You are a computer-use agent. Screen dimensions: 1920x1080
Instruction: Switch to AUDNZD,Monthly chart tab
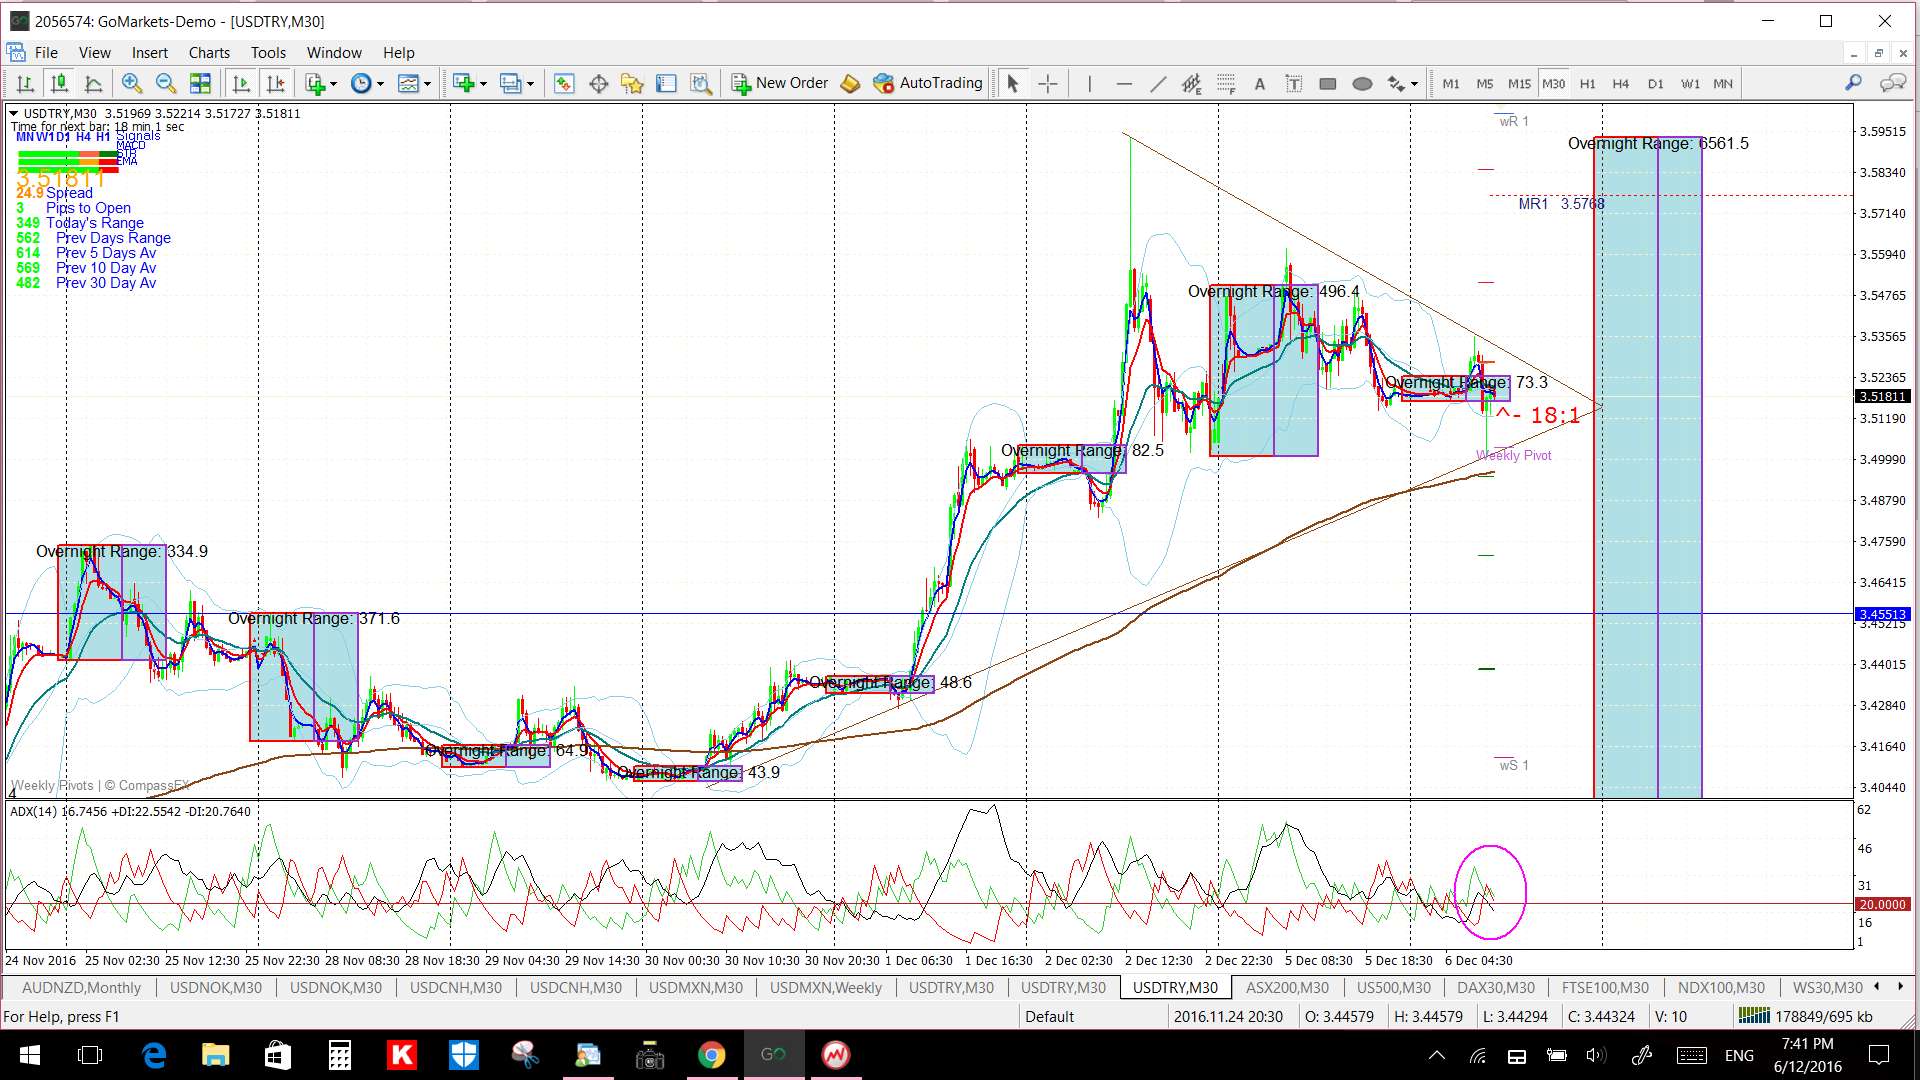tap(81, 988)
